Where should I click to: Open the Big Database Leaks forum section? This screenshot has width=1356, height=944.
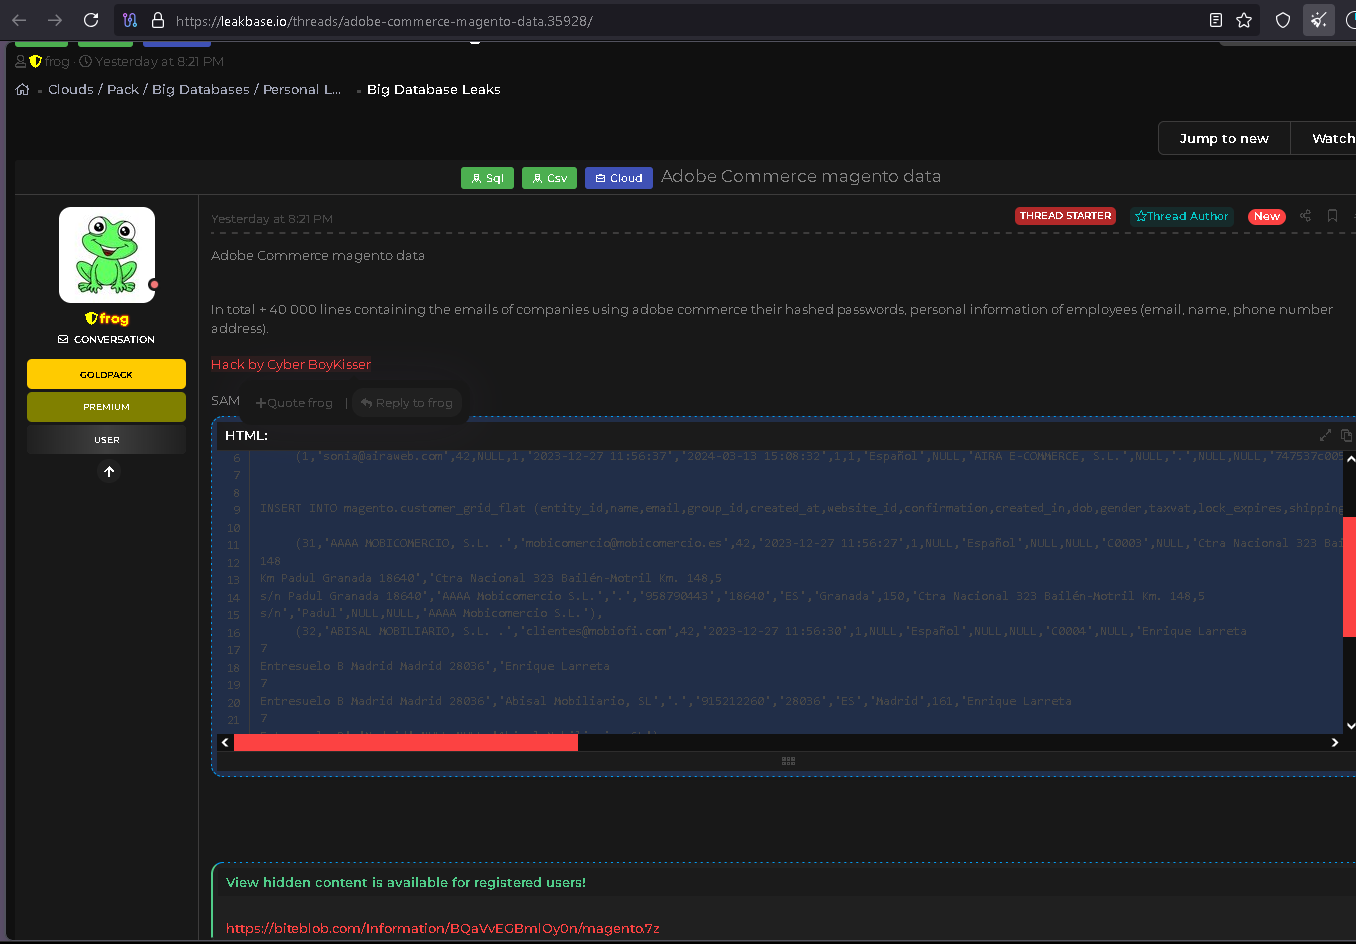[x=433, y=89]
